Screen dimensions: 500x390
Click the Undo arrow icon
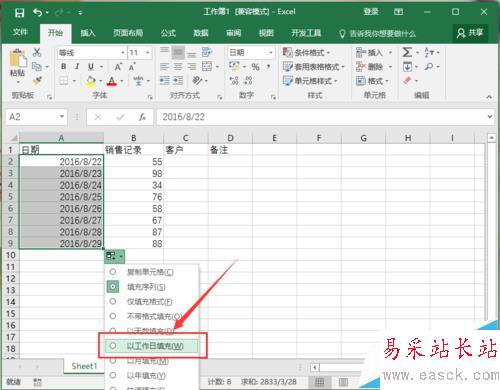[37, 13]
